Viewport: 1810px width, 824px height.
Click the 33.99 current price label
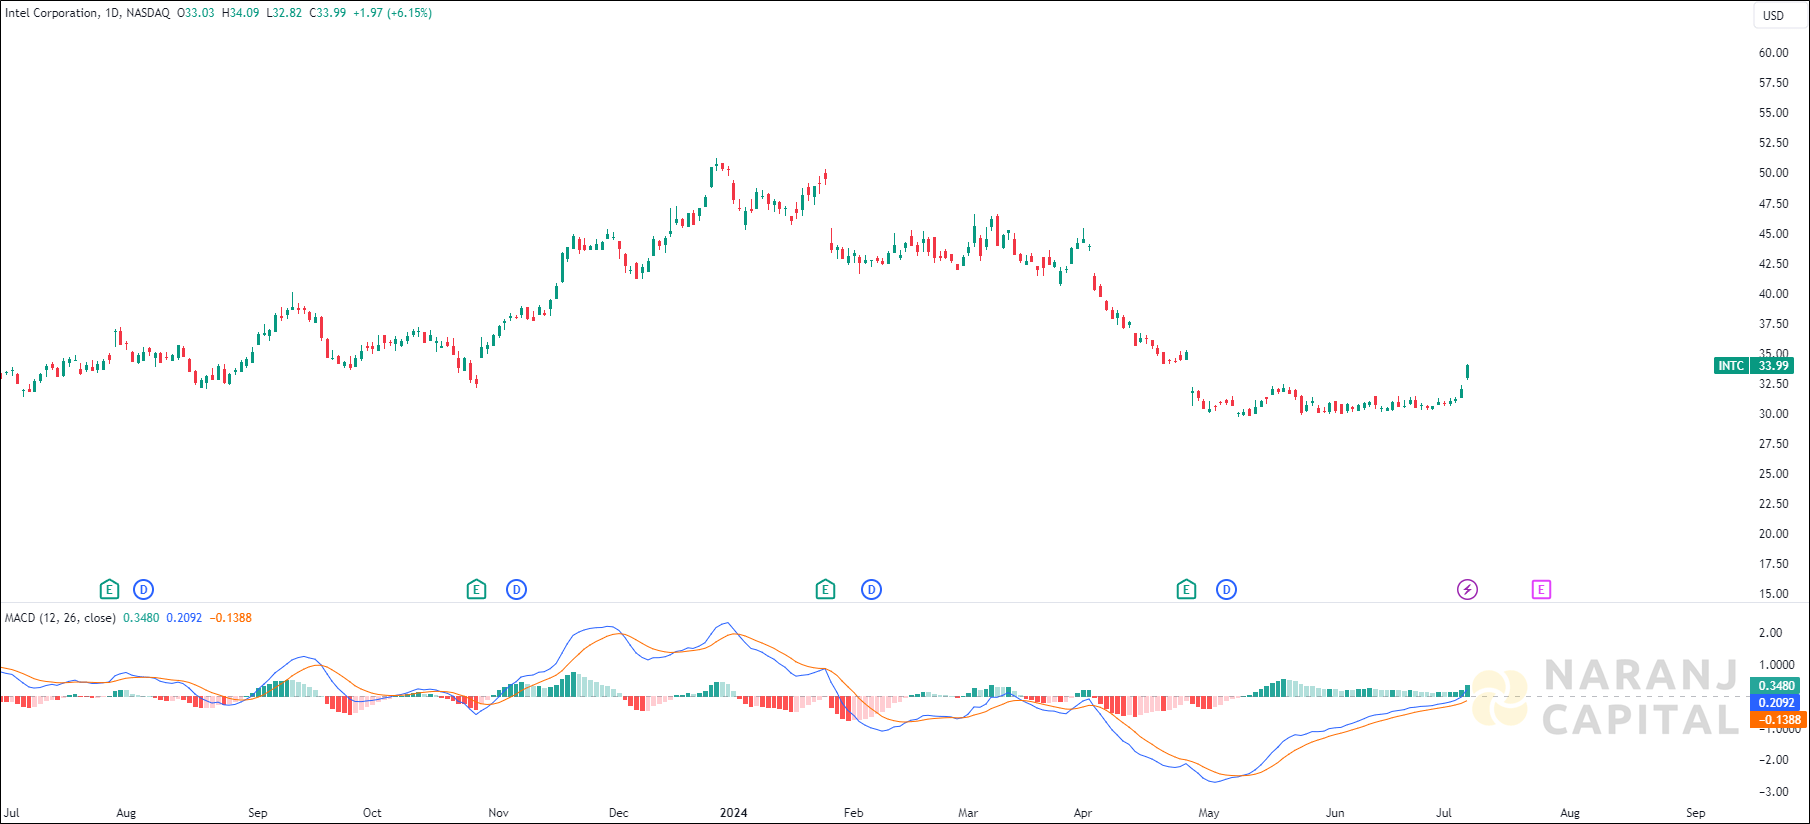click(x=1773, y=366)
